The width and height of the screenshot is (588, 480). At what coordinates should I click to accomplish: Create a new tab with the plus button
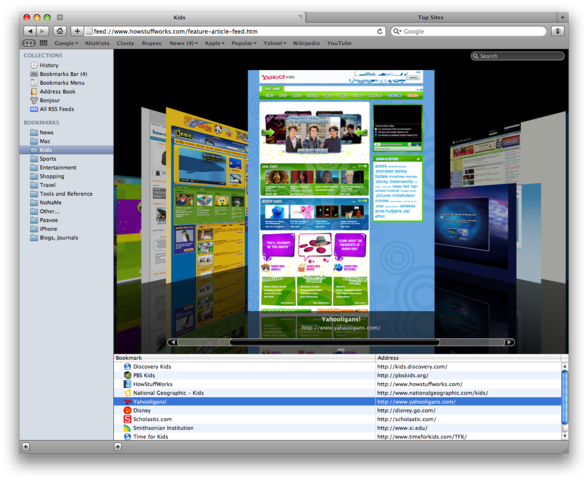(x=562, y=17)
